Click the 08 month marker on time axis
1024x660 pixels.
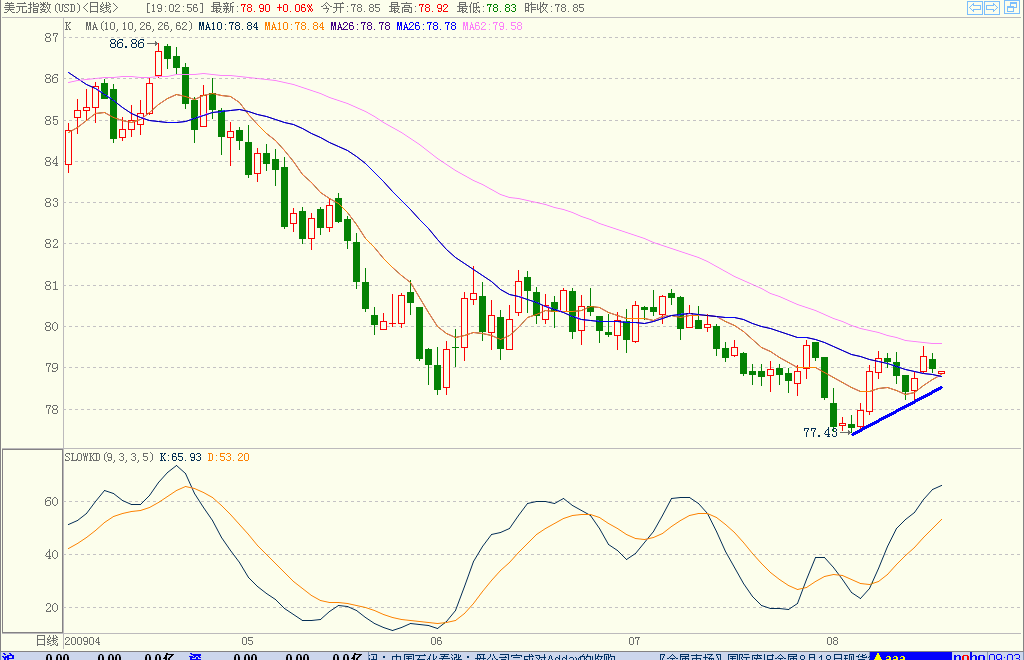coord(832,641)
